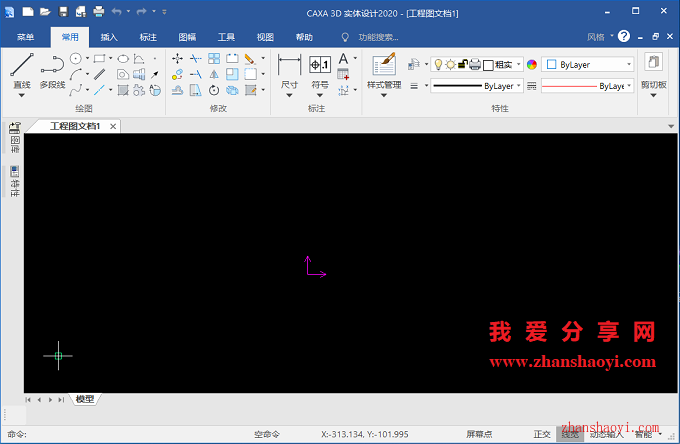Image resolution: width=680 pixels, height=444 pixels.
Task: Expand the 剪切板 clipboard dropdown
Action: click(654, 95)
